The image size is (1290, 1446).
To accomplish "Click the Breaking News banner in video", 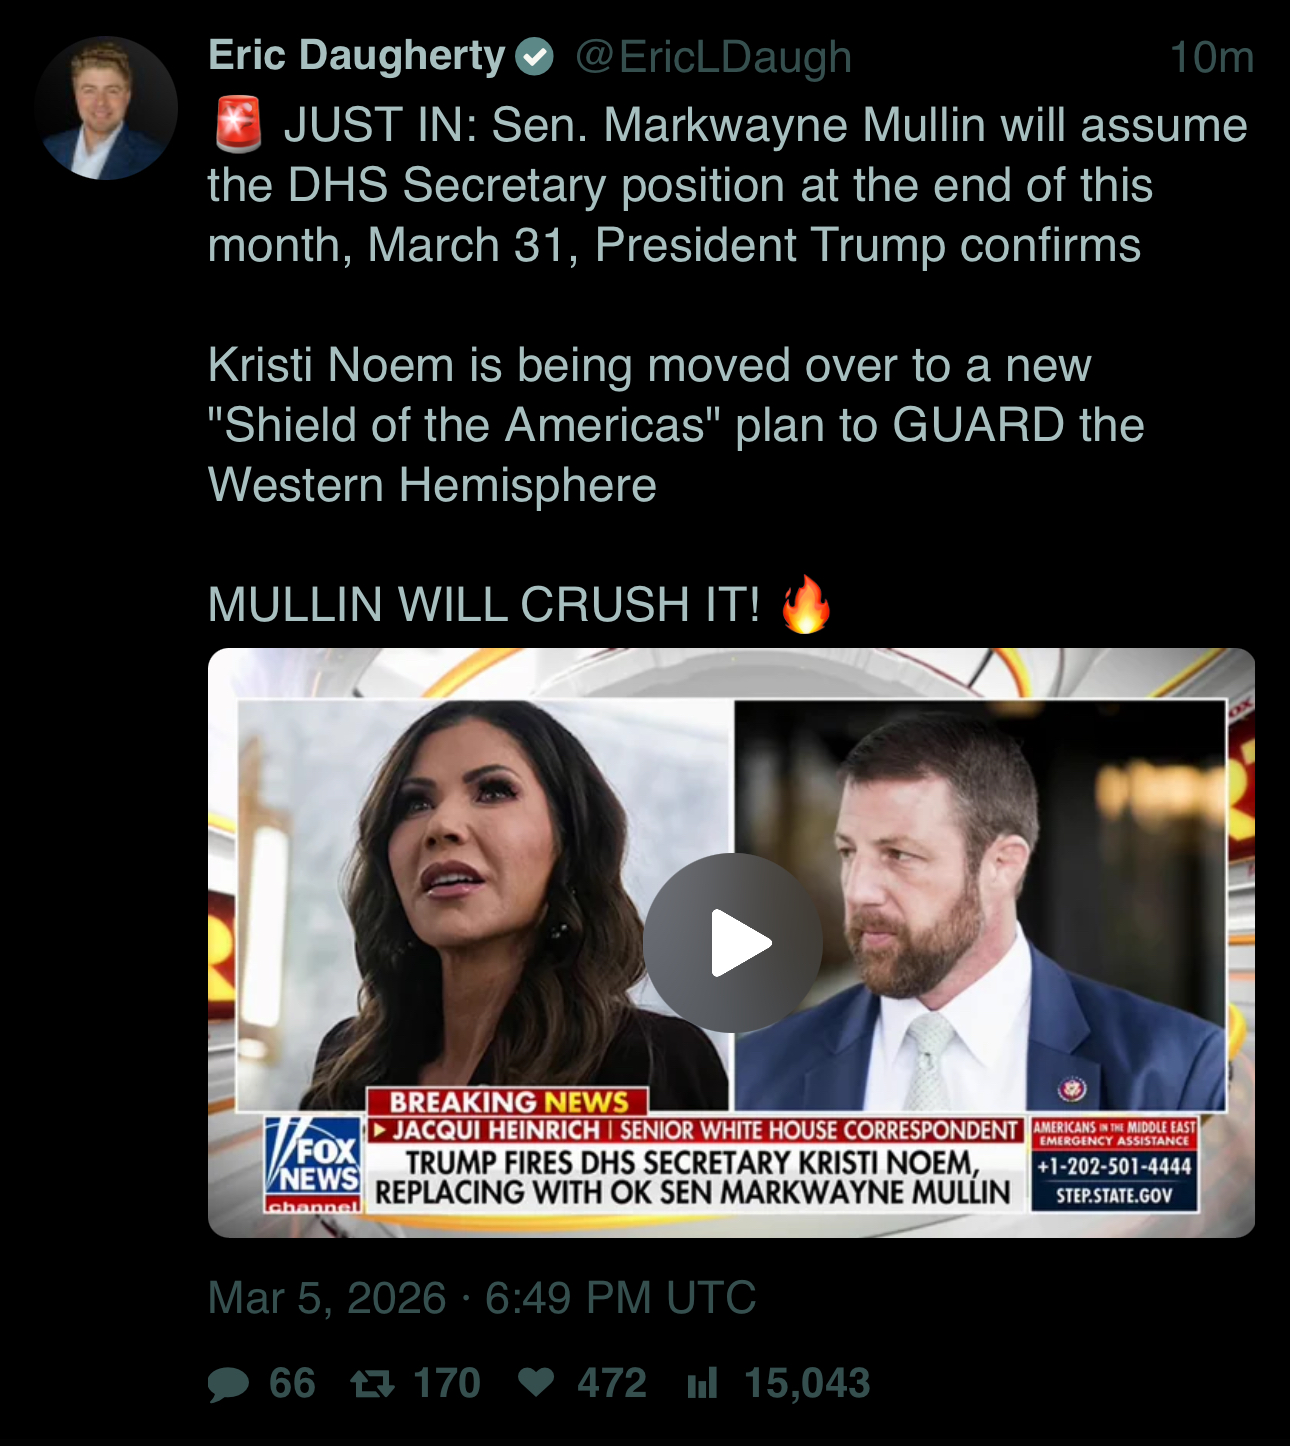I will point(508,1102).
